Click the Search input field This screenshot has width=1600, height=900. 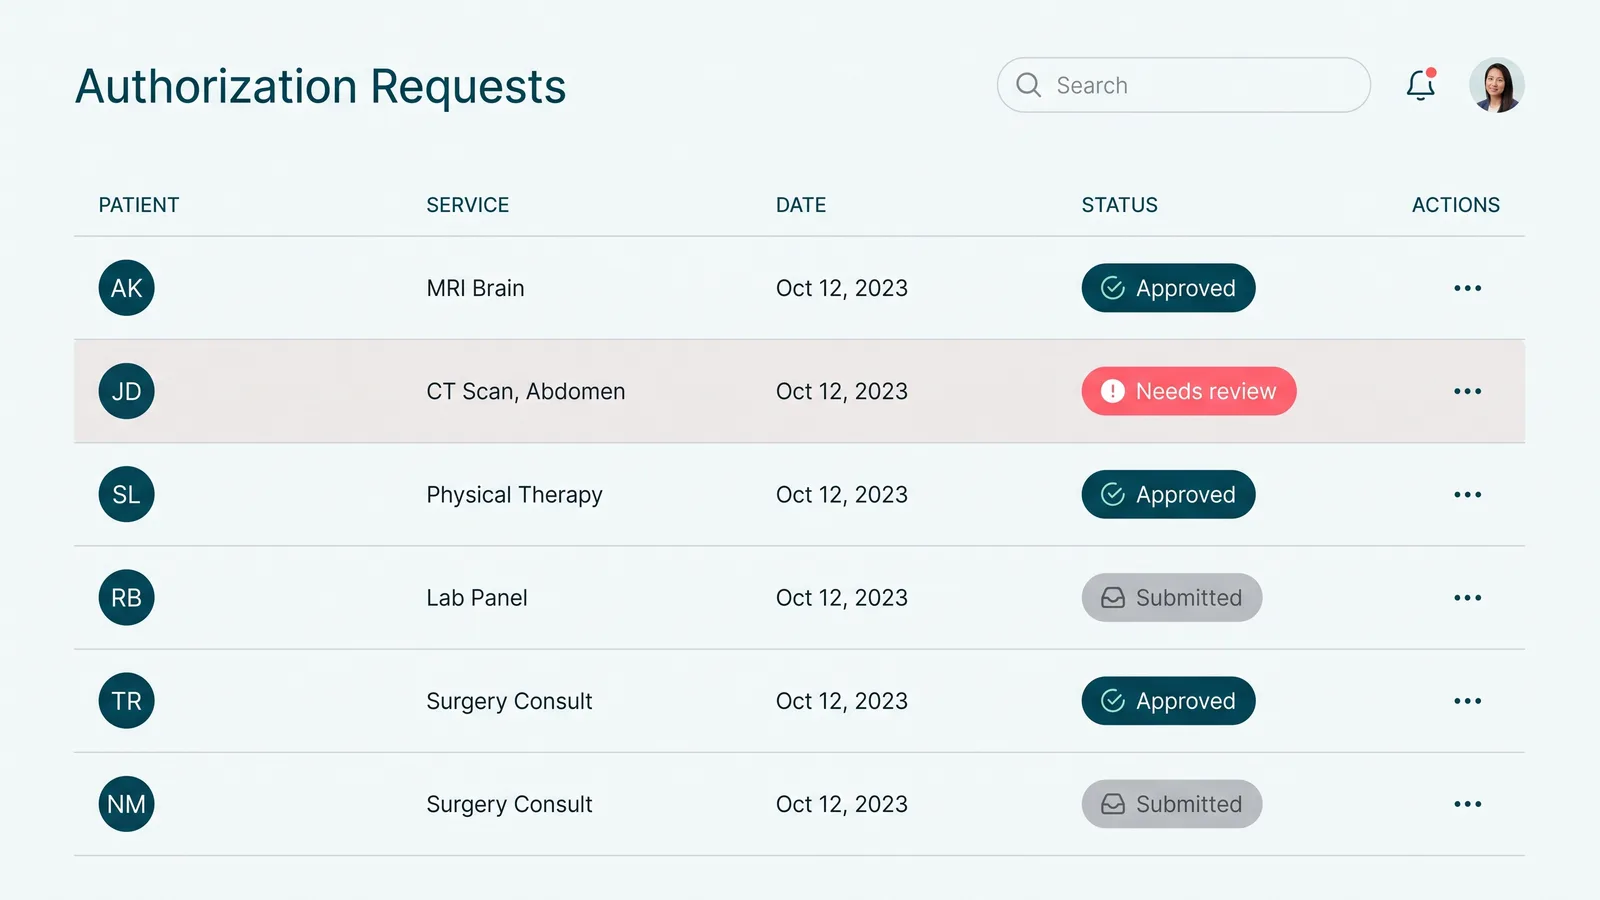[x=1183, y=85]
